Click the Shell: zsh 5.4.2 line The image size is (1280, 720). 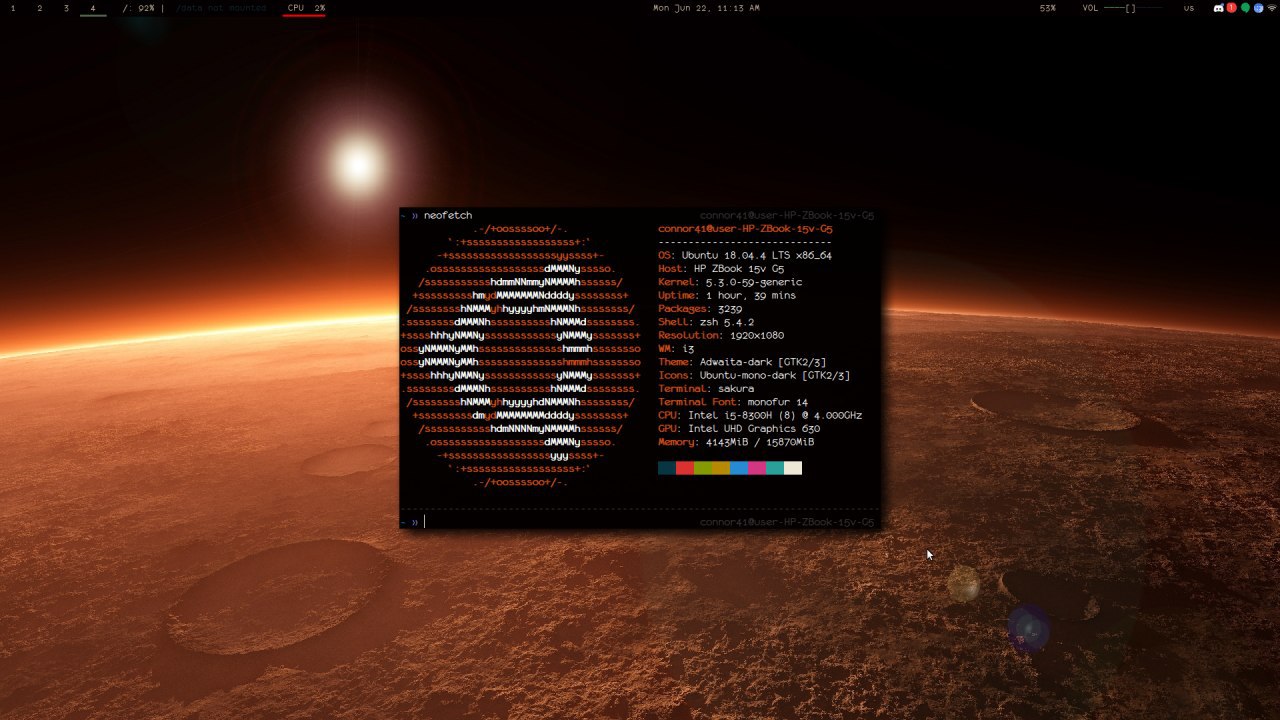(706, 322)
